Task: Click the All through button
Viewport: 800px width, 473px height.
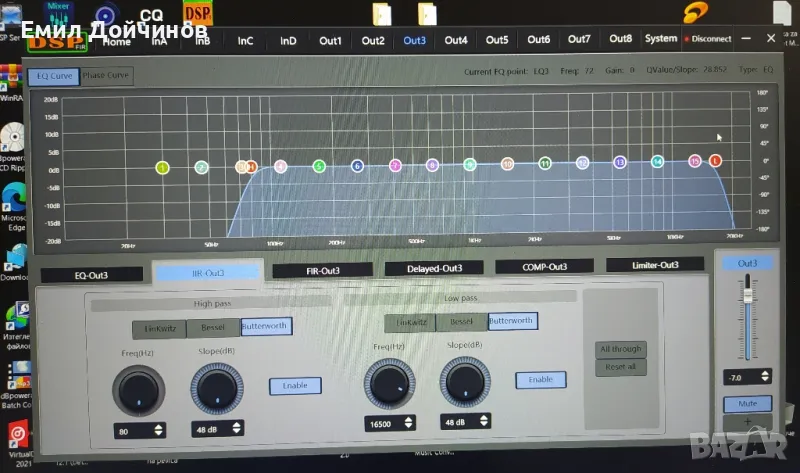Action: [x=620, y=349]
